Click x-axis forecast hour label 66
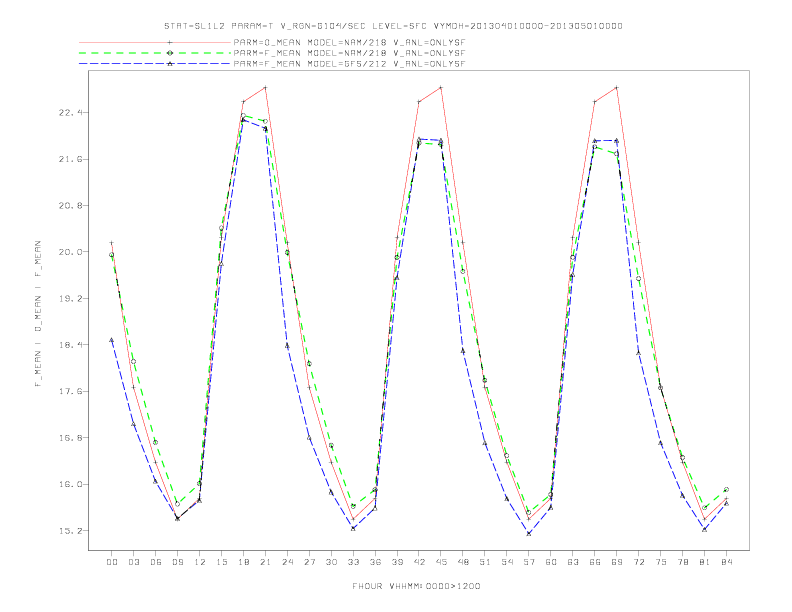Screen dimensions: 792x612 [x=595, y=562]
